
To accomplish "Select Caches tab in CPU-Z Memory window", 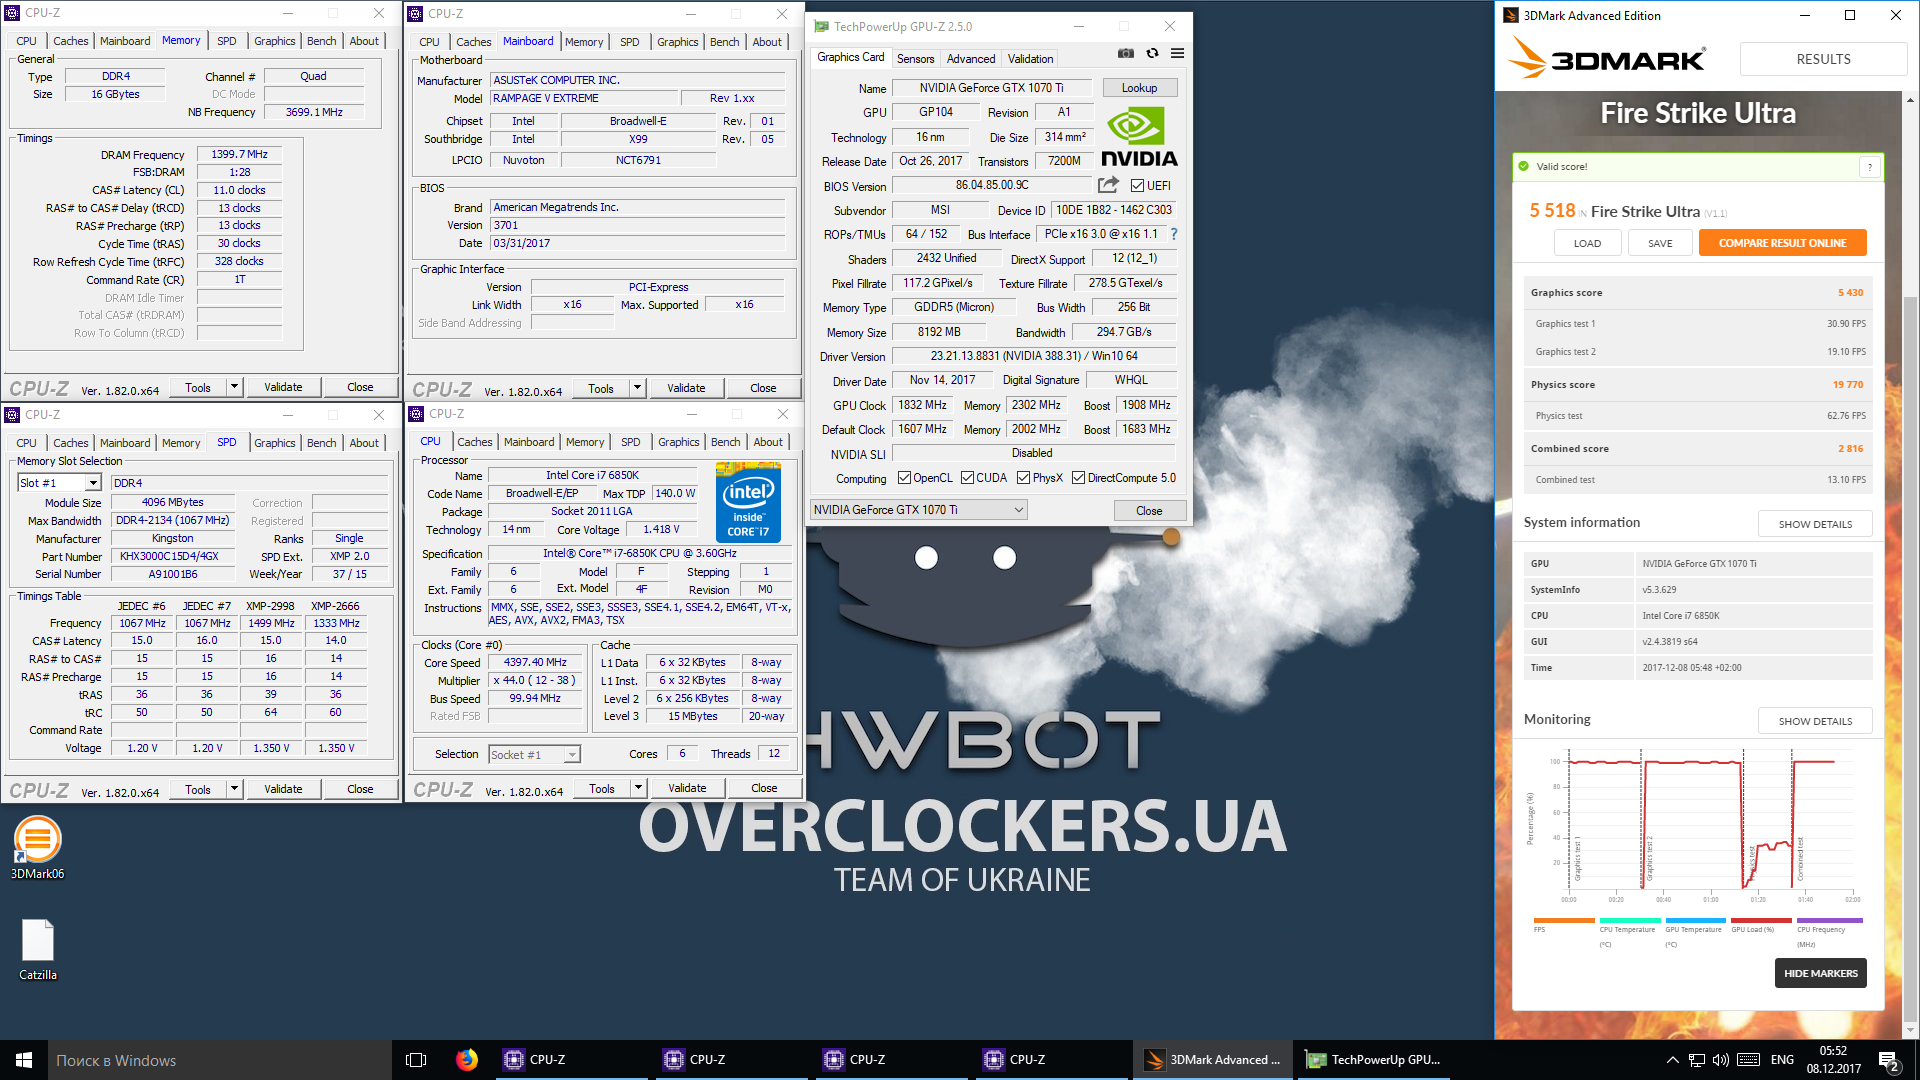I will 70,41.
